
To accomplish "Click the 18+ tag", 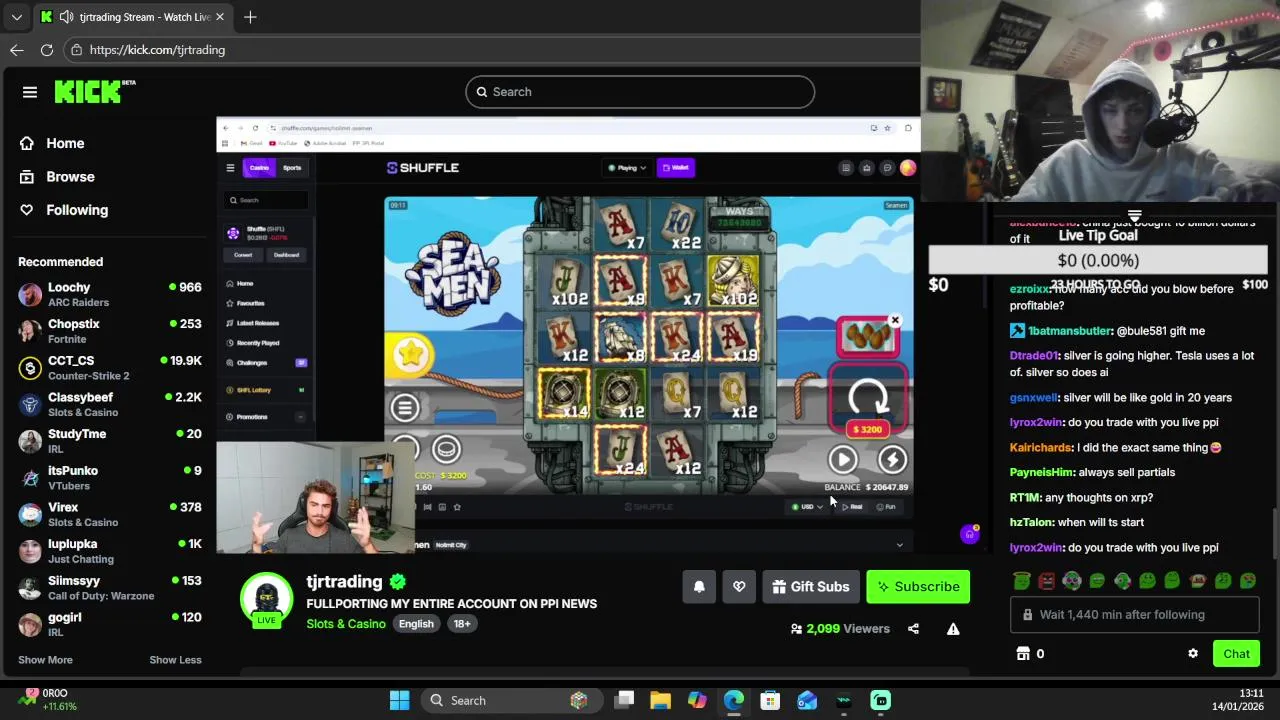I will coord(461,624).
